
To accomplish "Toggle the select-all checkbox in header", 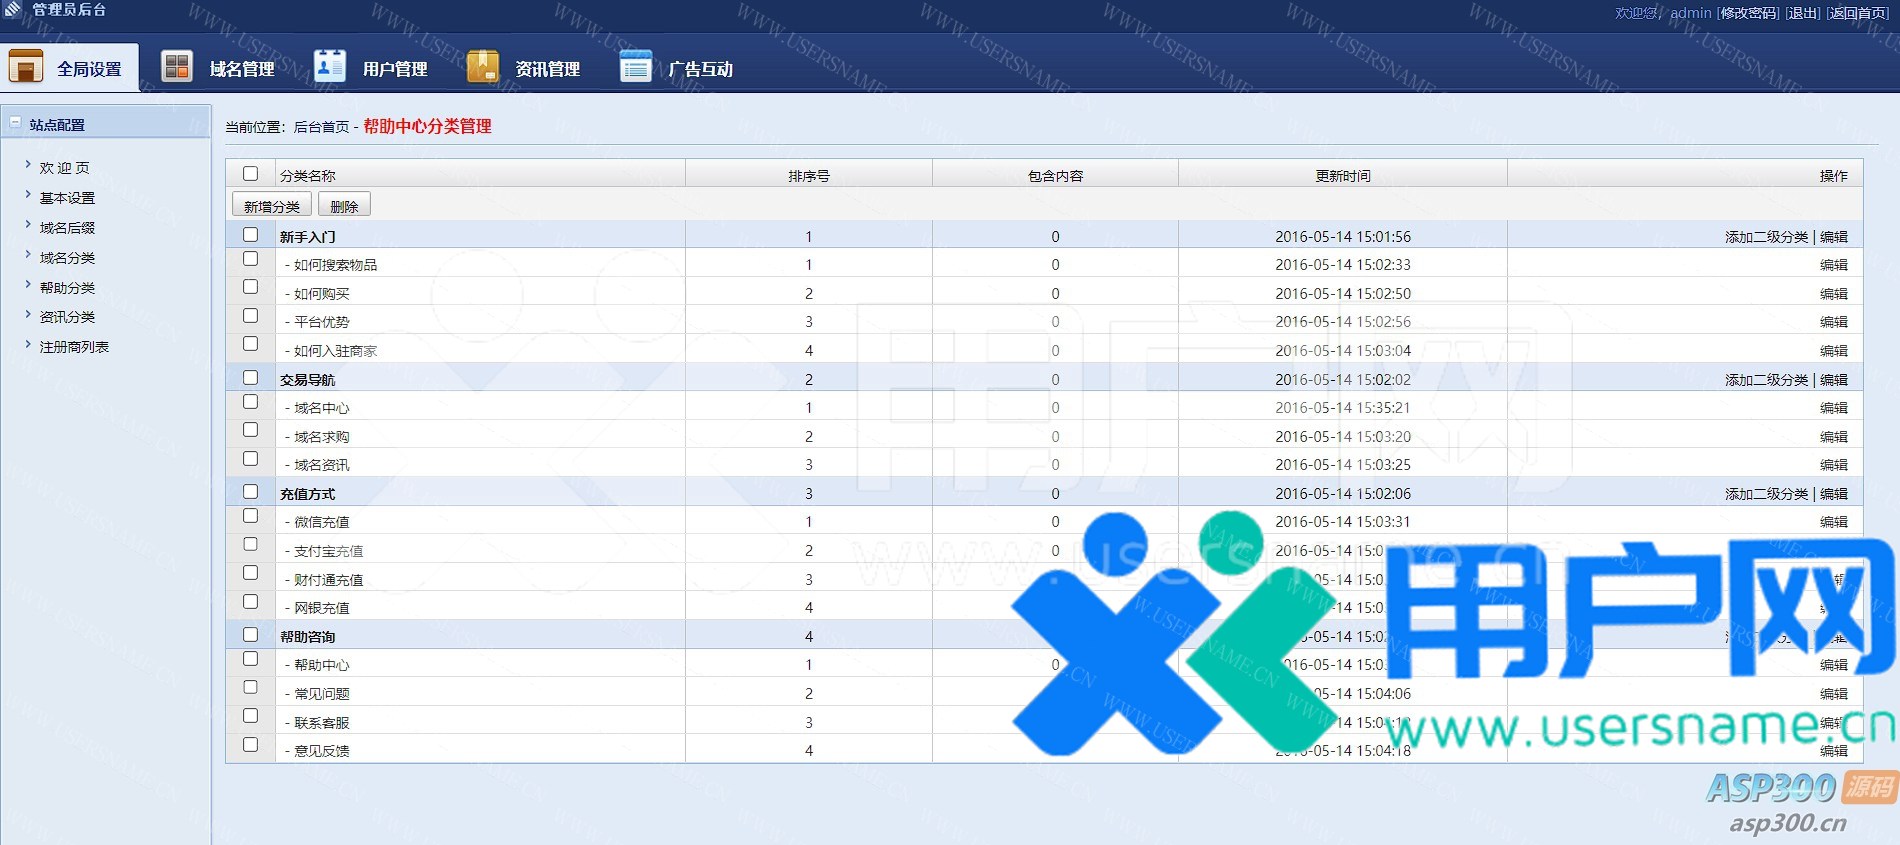I will coord(251,174).
